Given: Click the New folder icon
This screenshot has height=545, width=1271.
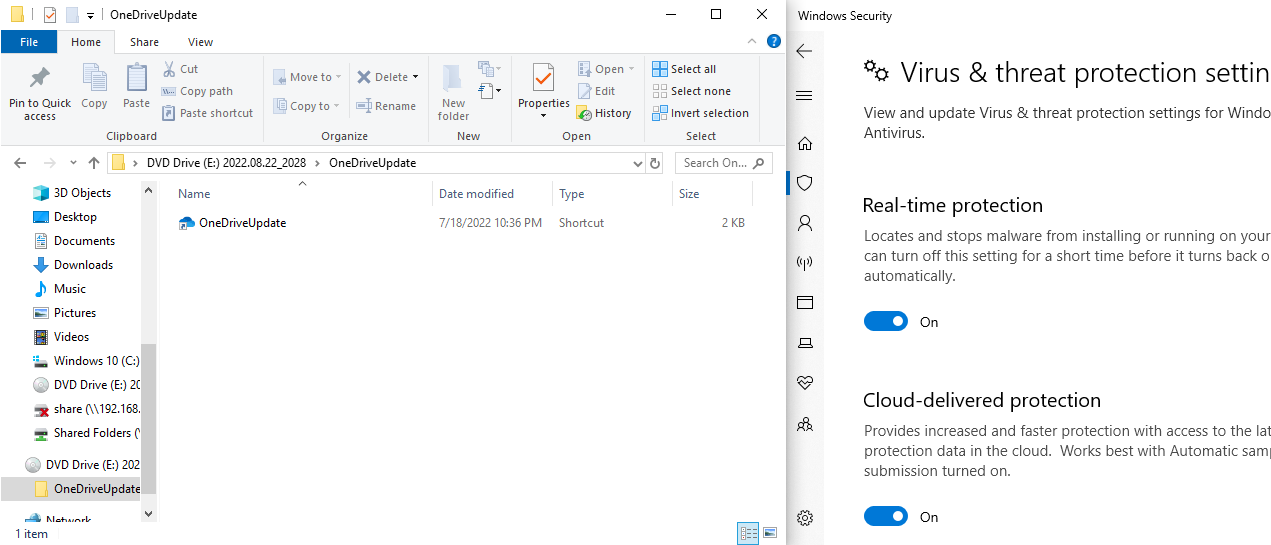Looking at the screenshot, I should click(x=453, y=78).
